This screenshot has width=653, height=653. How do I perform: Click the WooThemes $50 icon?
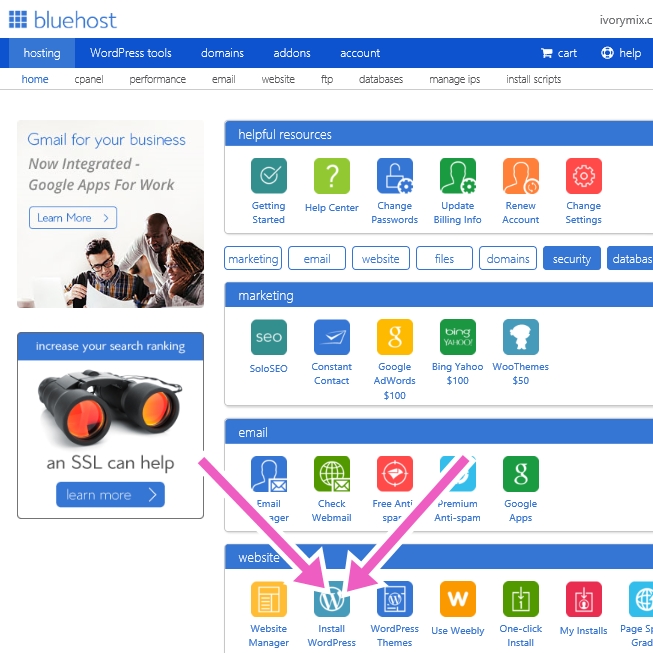[x=521, y=337]
